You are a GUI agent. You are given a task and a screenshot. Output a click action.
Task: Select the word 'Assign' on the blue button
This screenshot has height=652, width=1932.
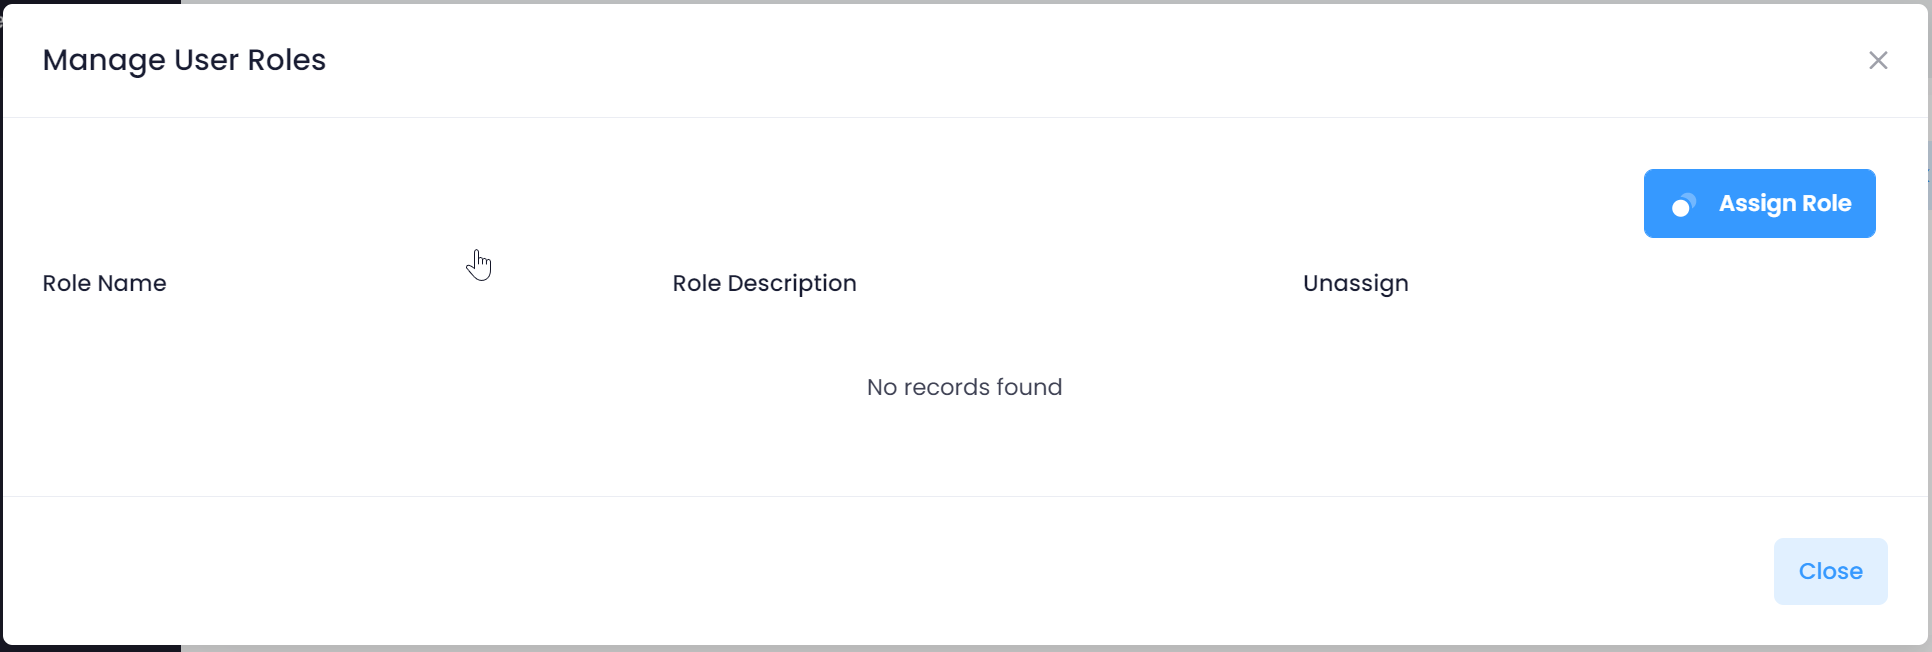(x=1757, y=204)
